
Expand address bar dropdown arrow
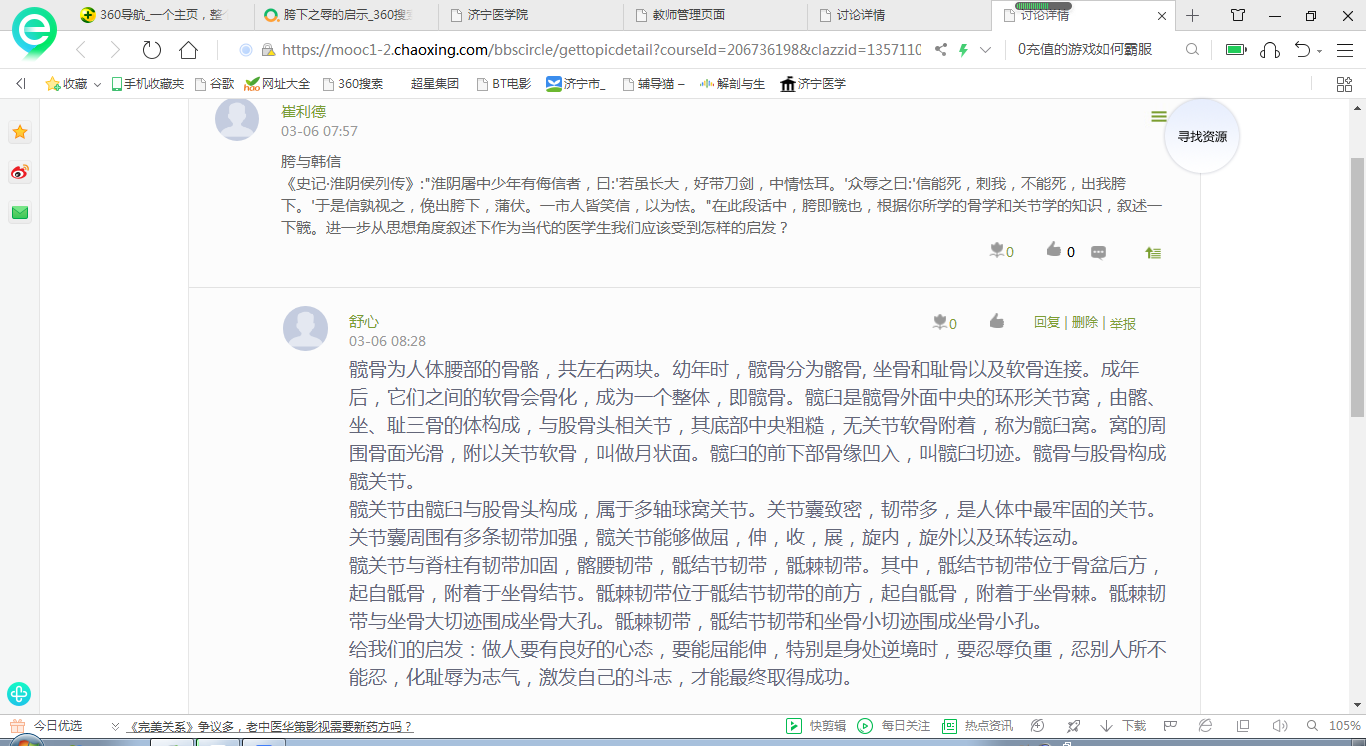click(986, 50)
